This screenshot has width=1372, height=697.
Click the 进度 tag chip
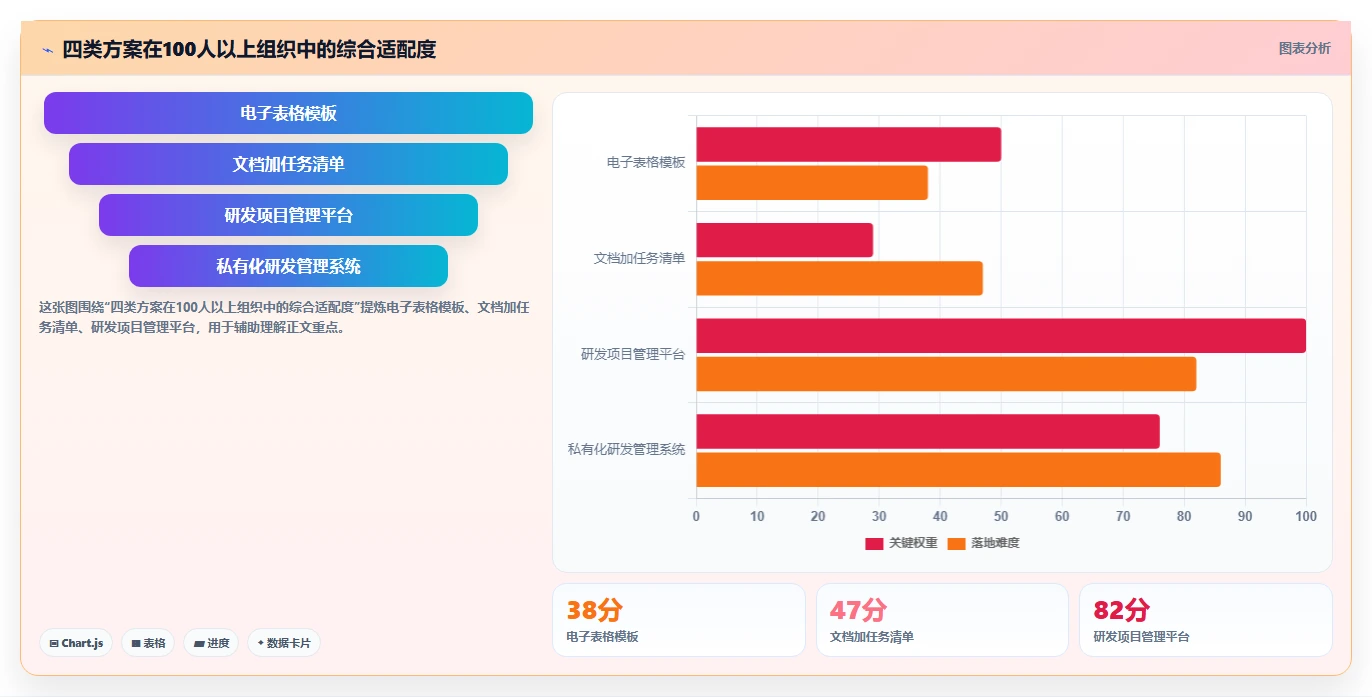pyautogui.click(x=211, y=643)
